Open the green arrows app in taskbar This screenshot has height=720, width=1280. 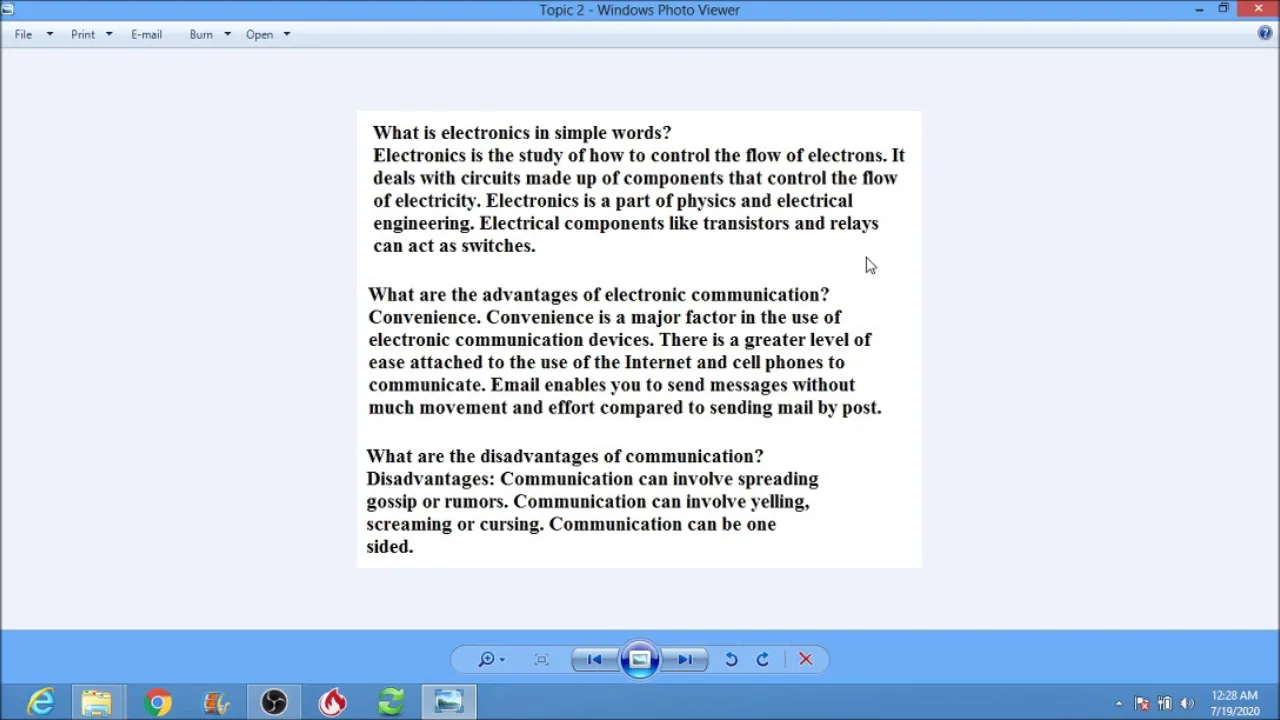[390, 703]
